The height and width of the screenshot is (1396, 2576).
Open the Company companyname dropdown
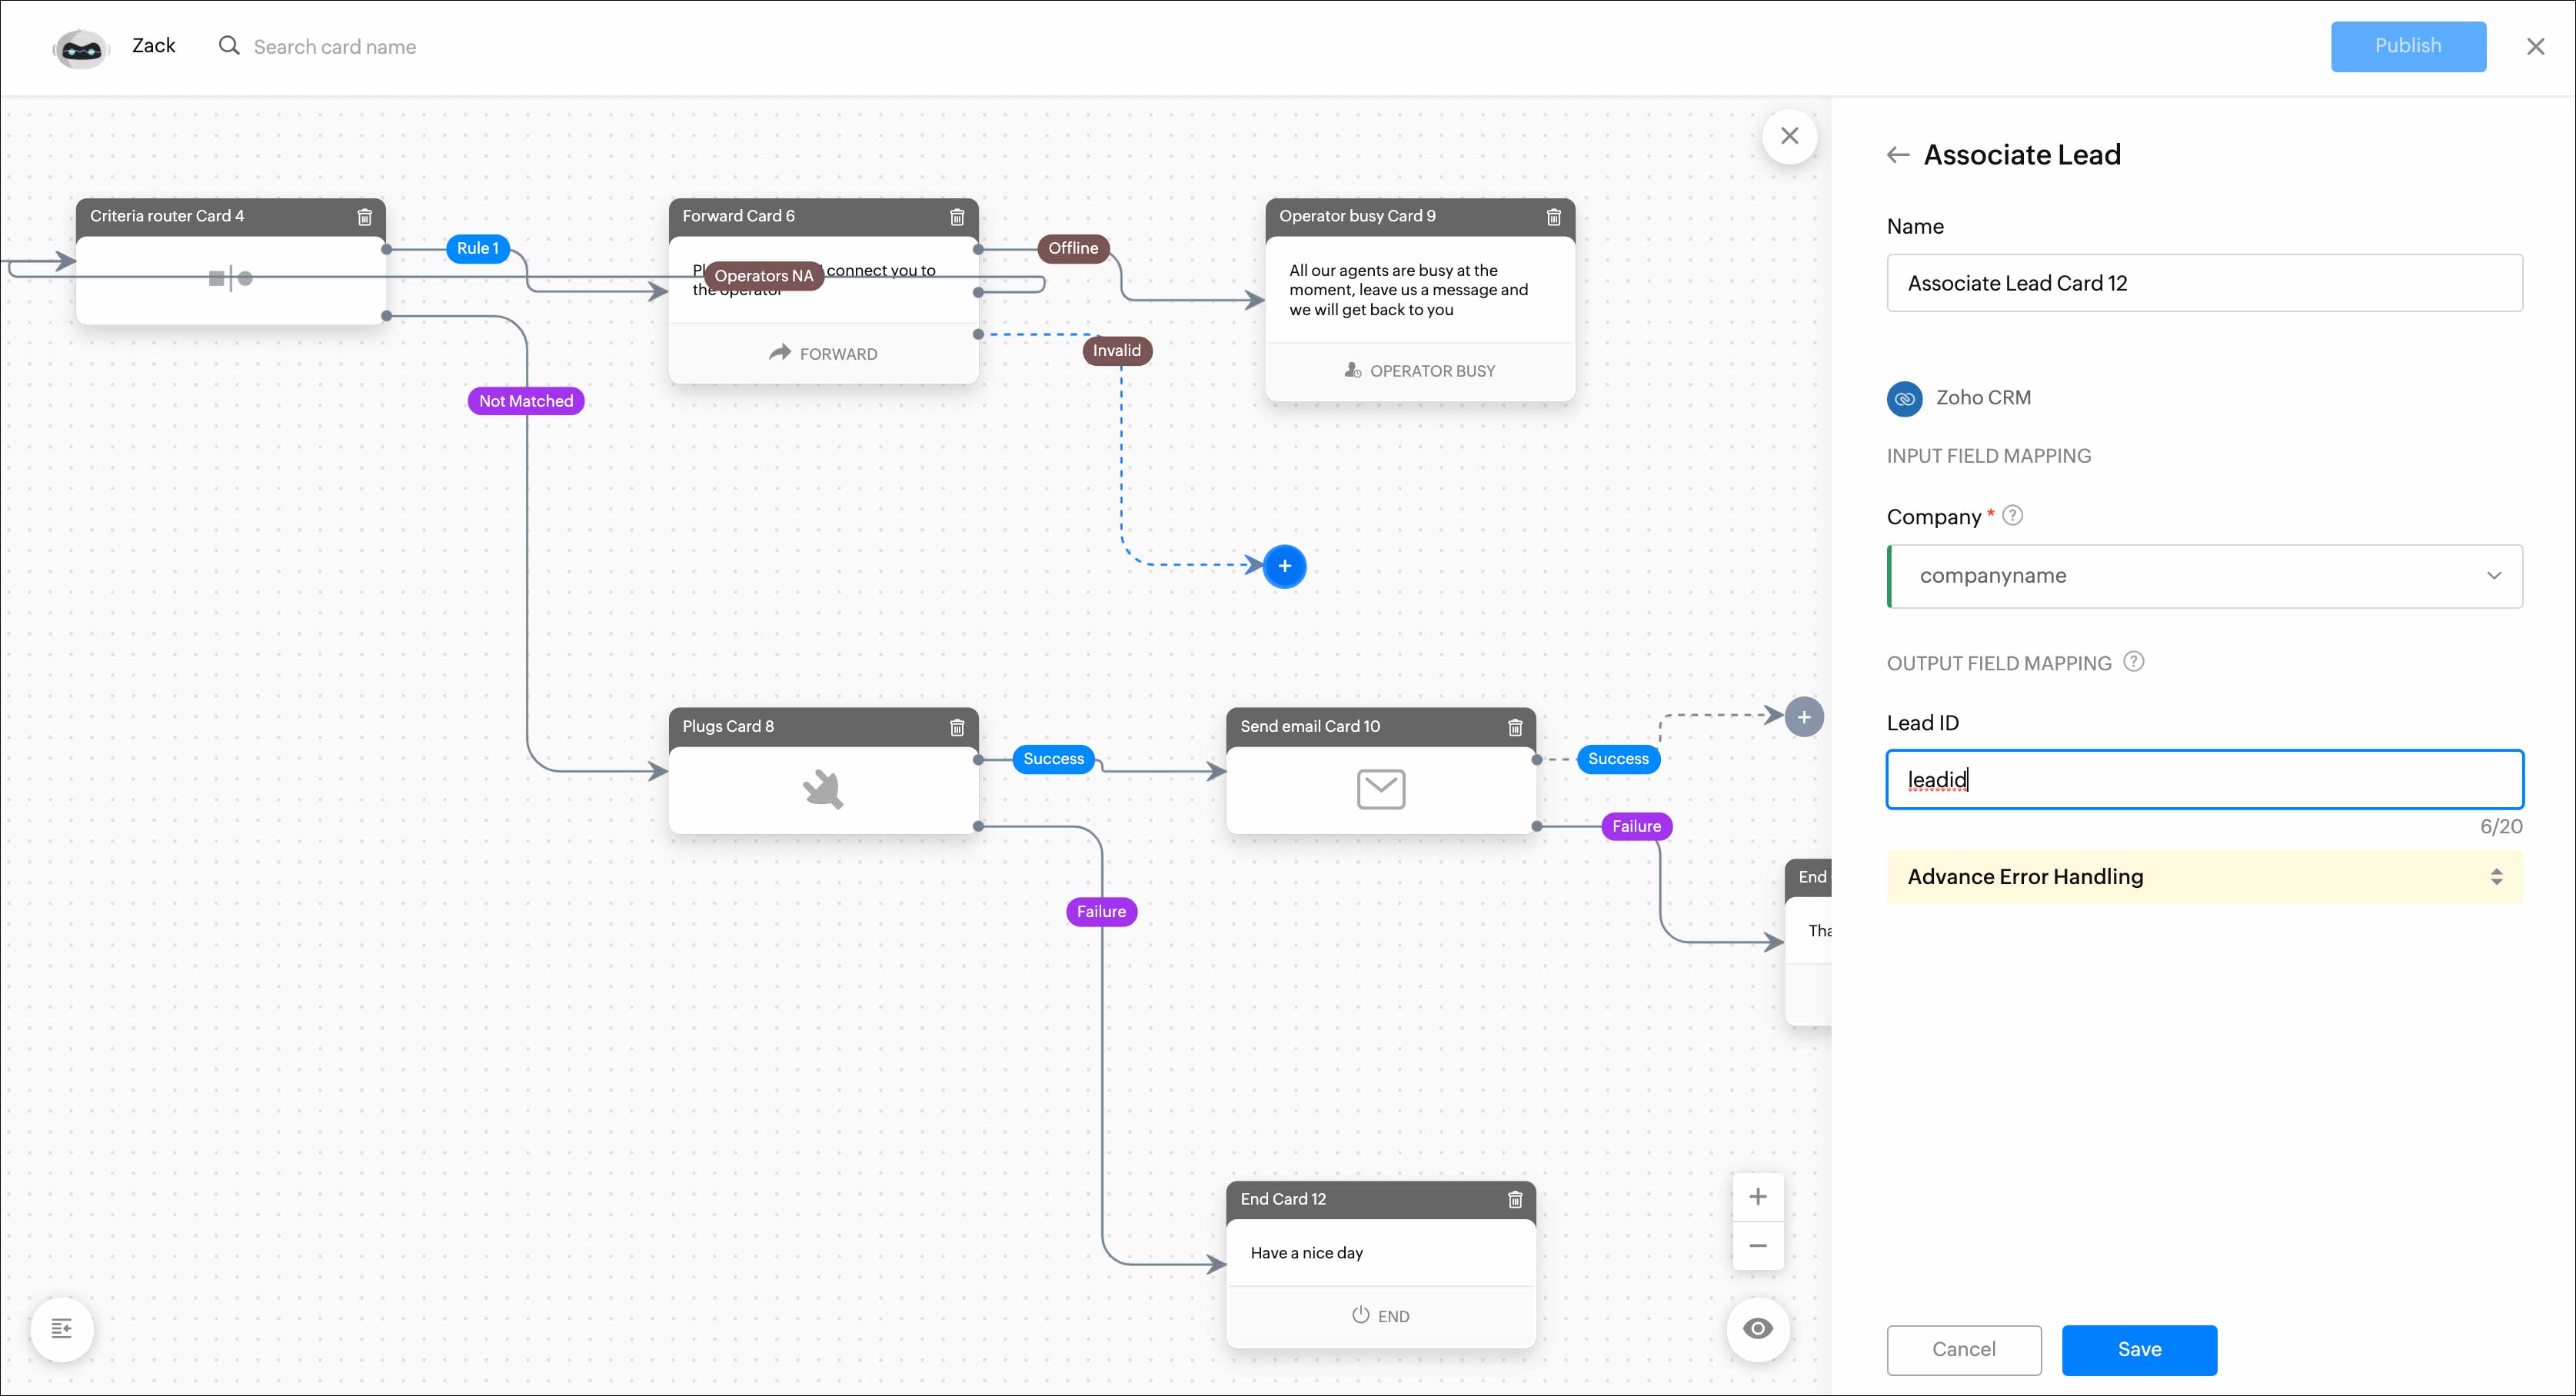(x=2204, y=576)
